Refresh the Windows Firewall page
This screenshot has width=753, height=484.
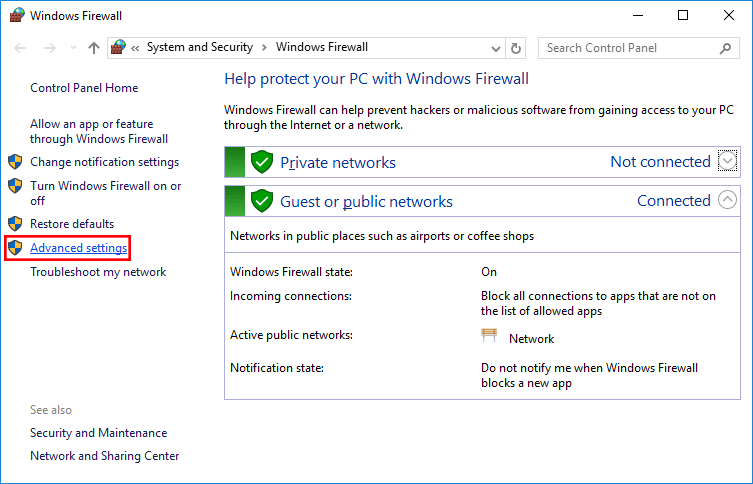[x=516, y=48]
